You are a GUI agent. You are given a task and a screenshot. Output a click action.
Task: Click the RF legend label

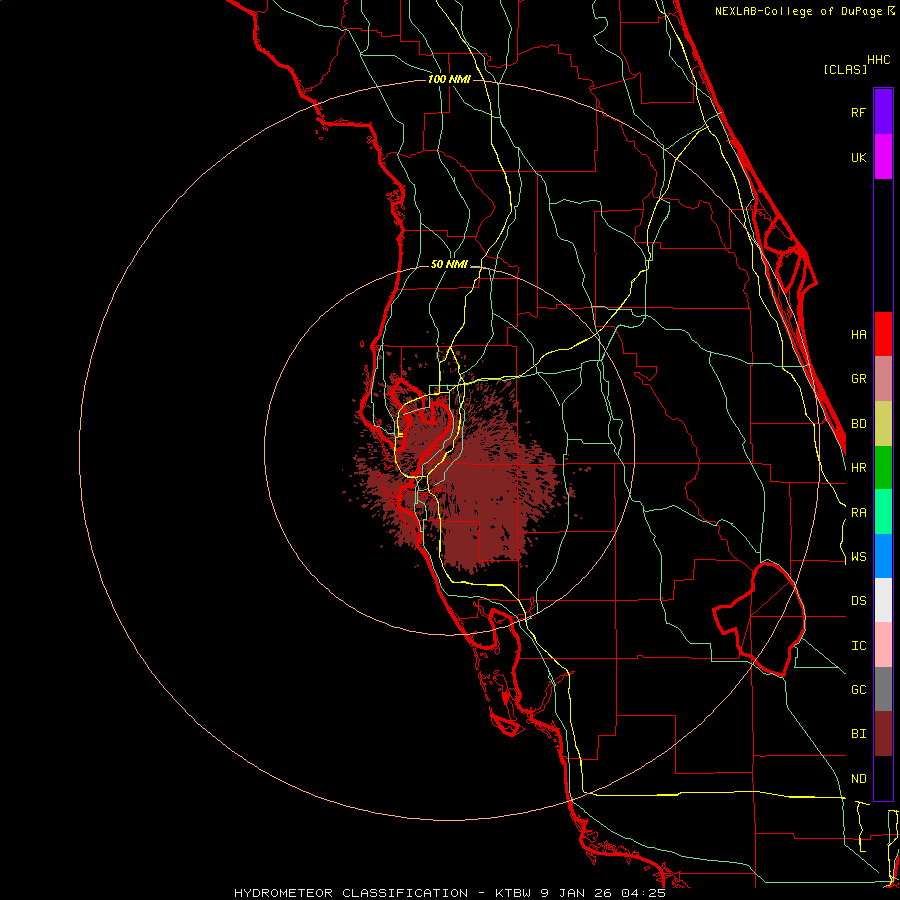(x=858, y=112)
